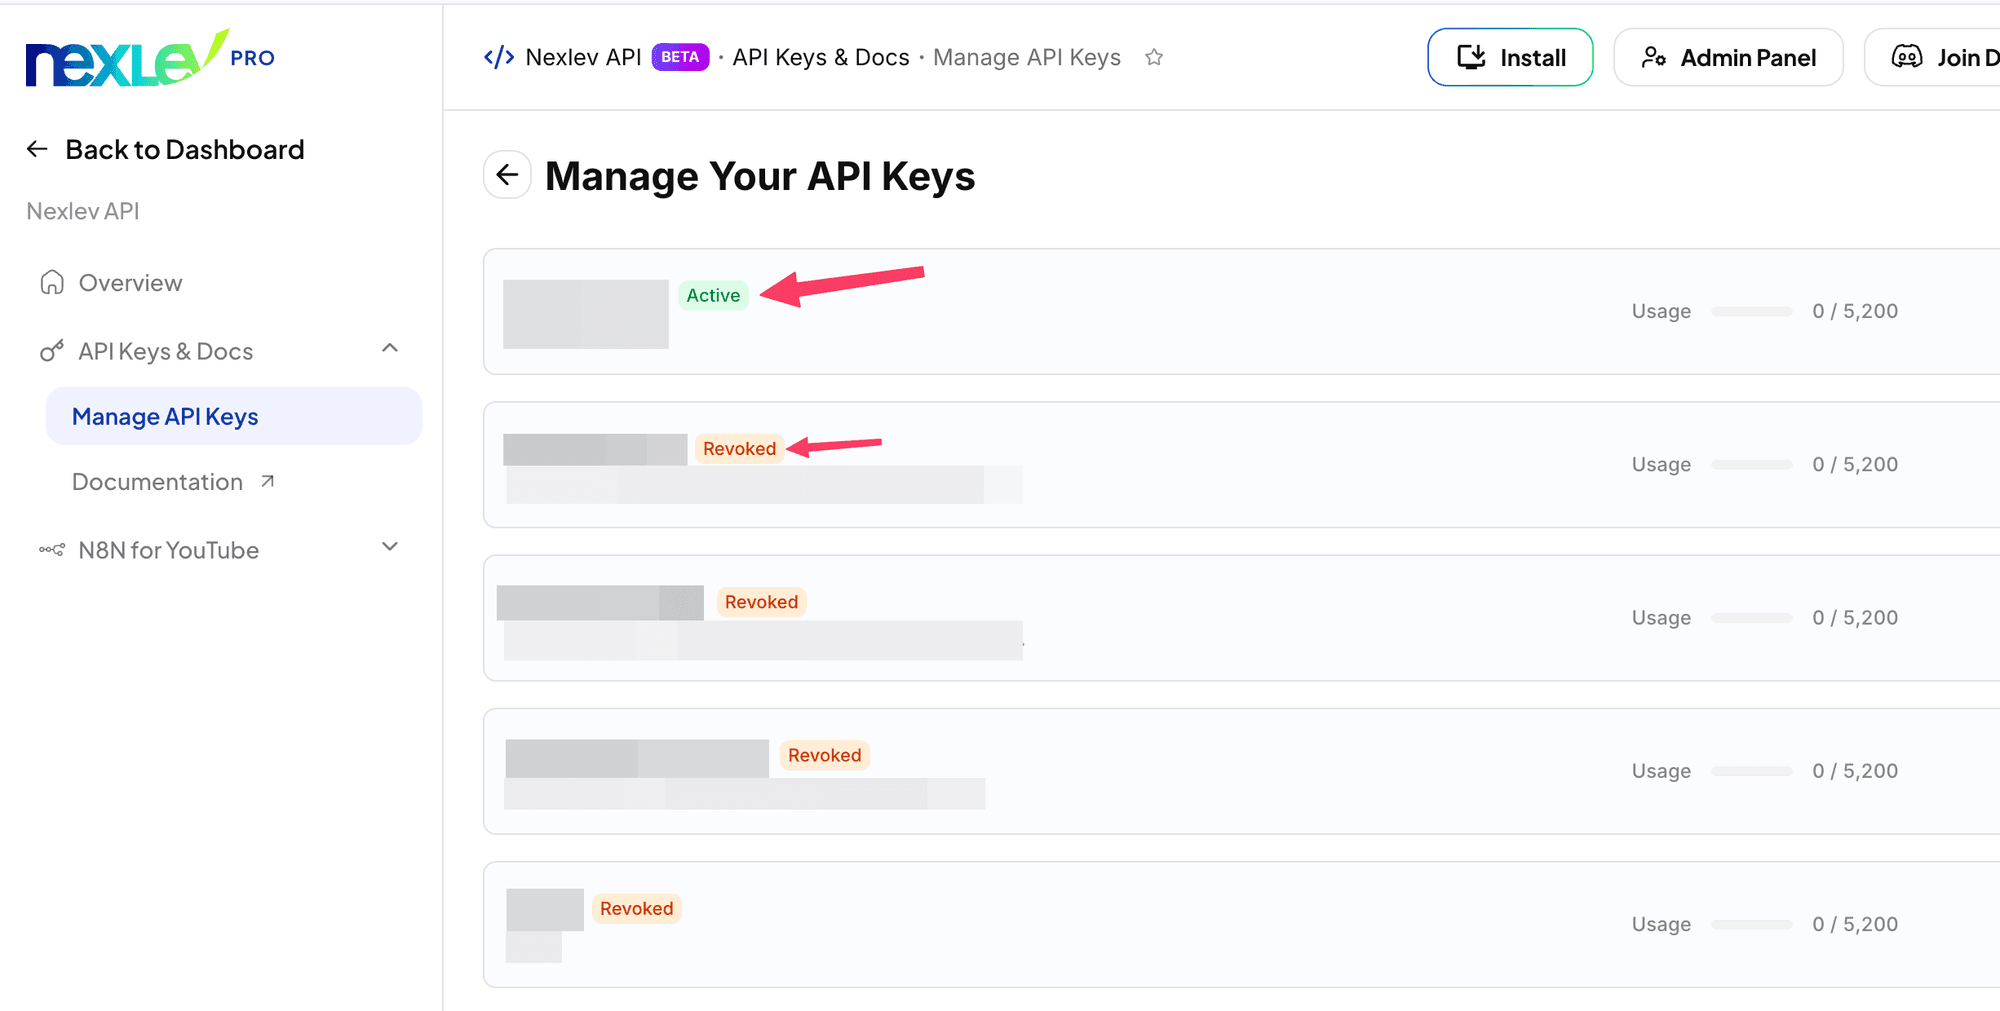2000x1011 pixels.
Task: Open Overview via its home icon
Action: (52, 283)
